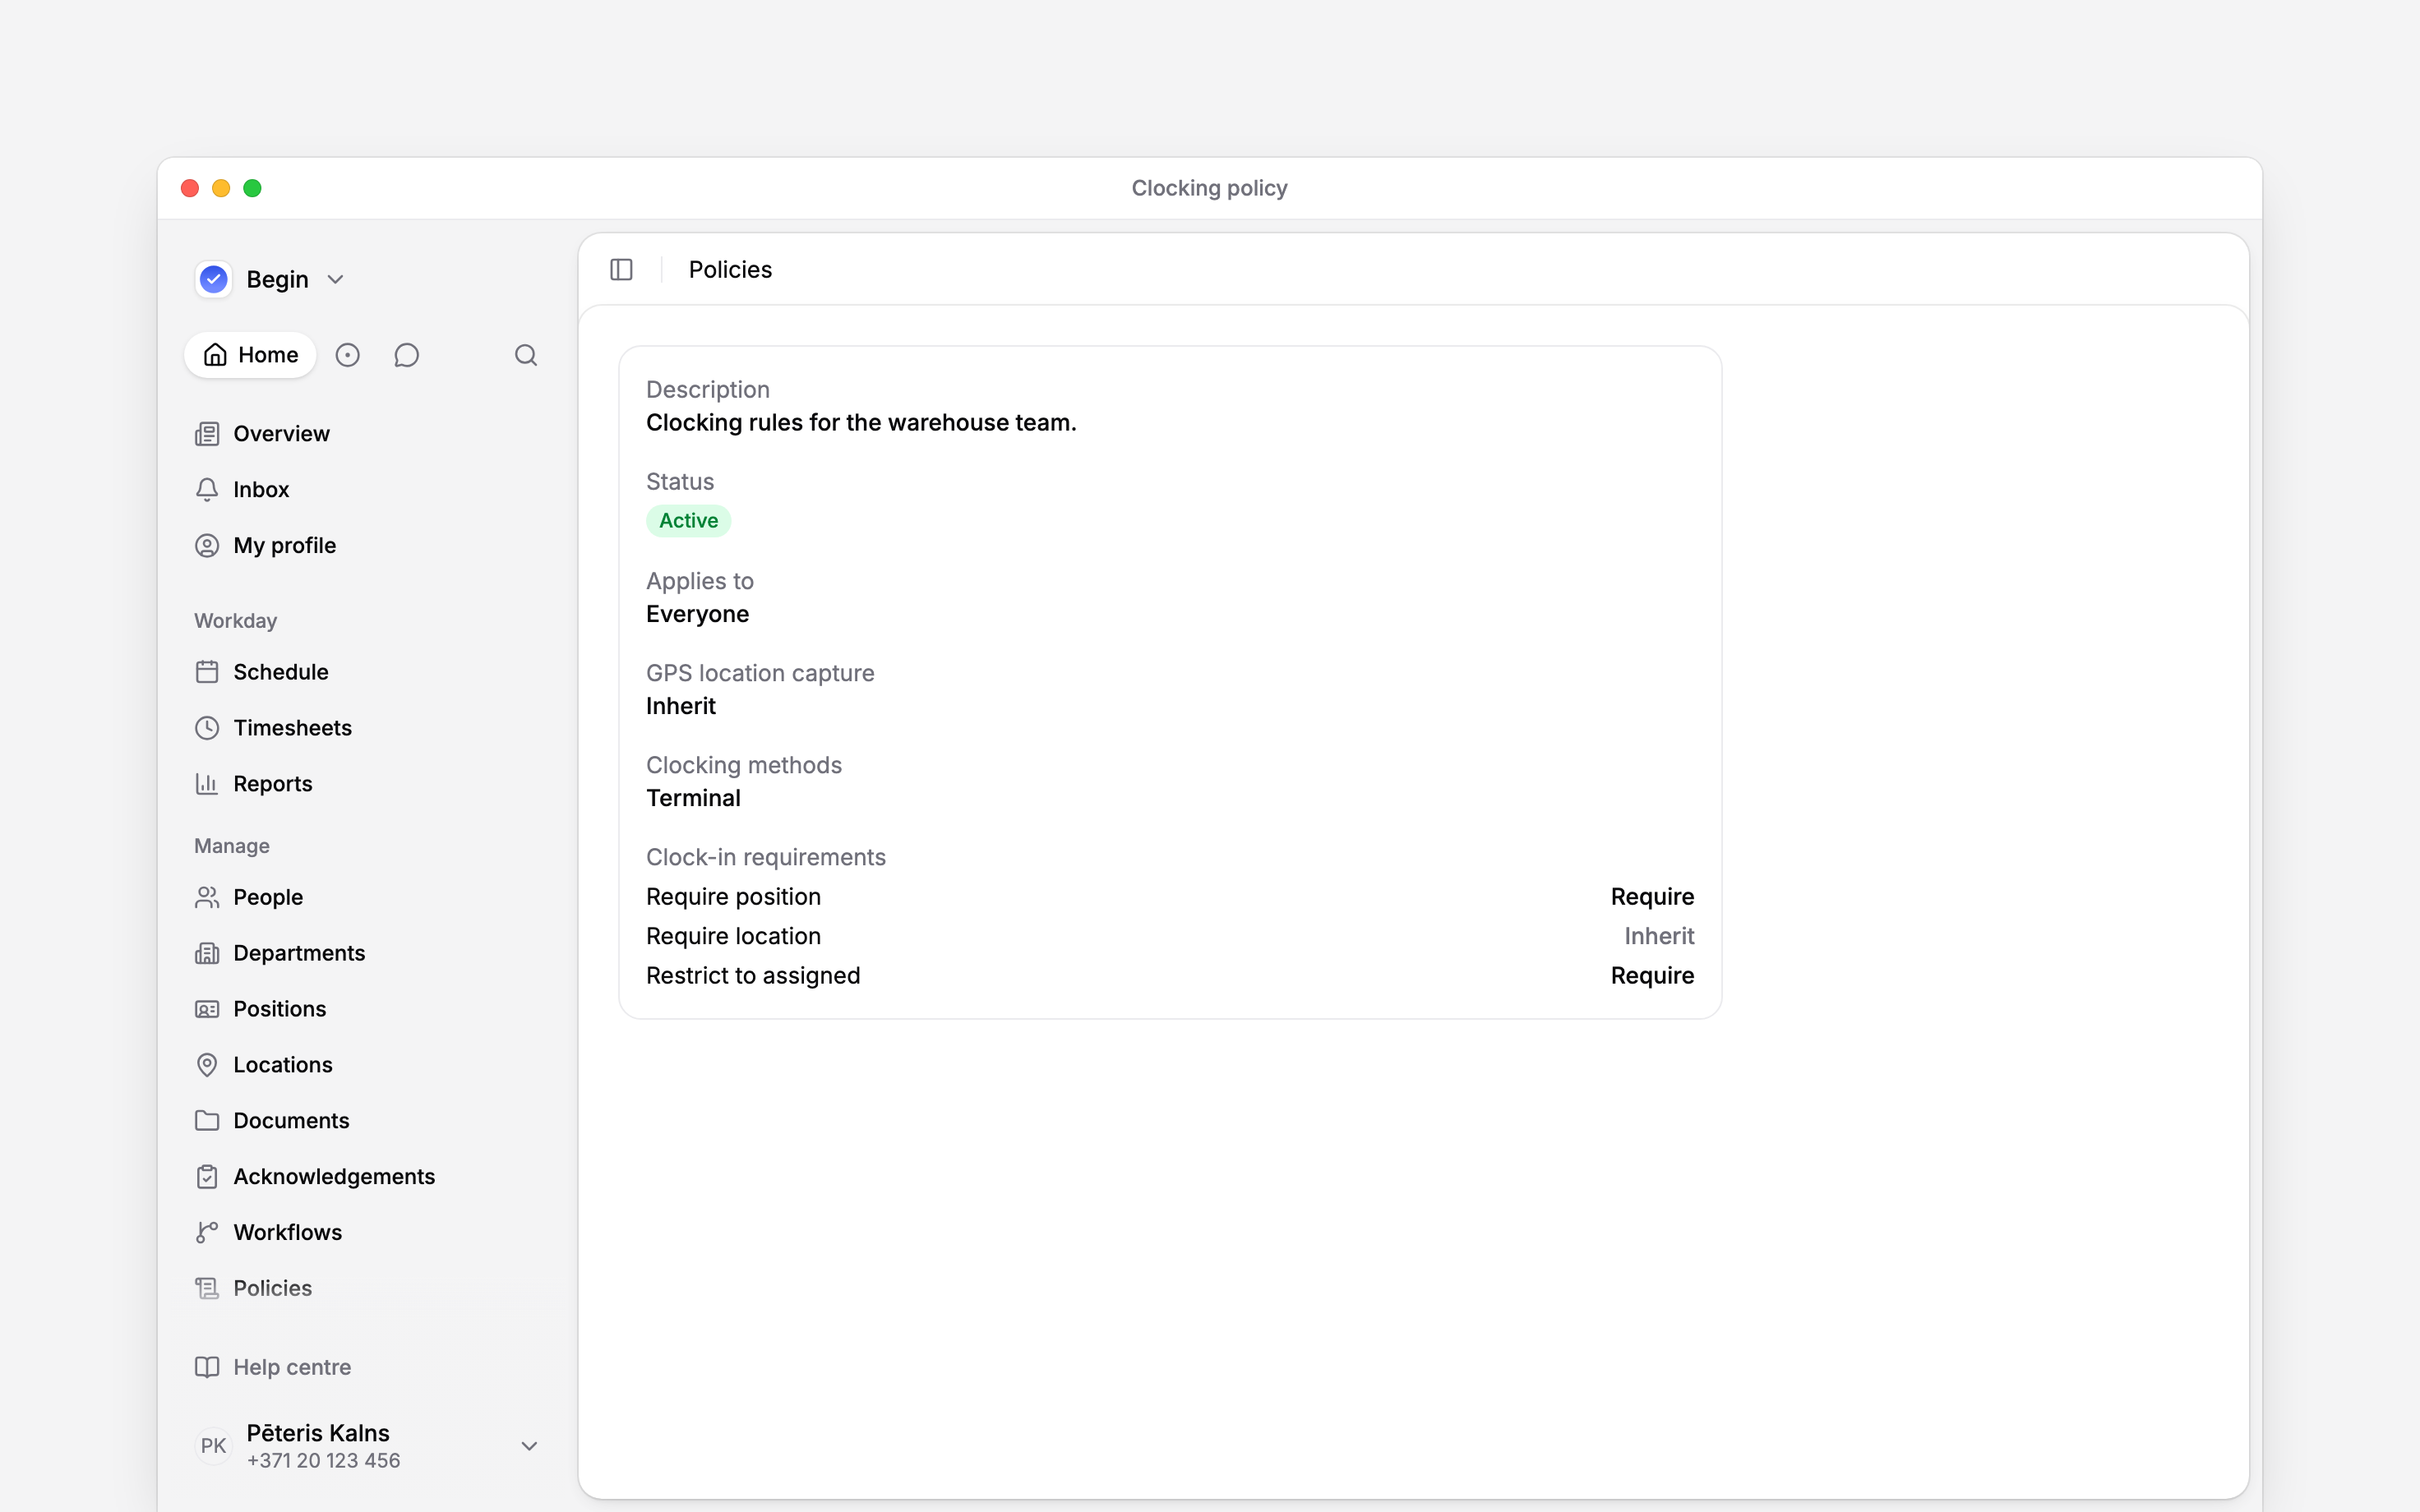Image resolution: width=2420 pixels, height=1512 pixels.
Task: Click the My profile avatar icon
Action: pos(207,546)
